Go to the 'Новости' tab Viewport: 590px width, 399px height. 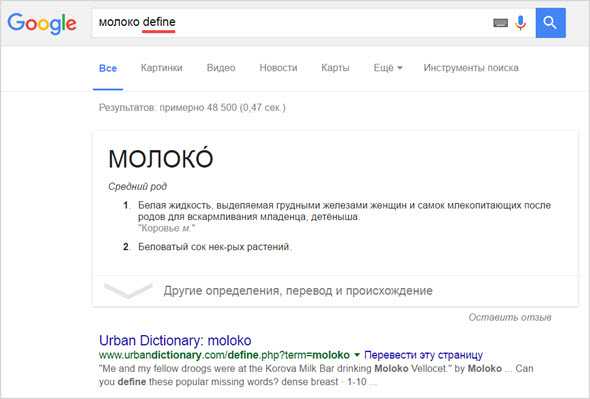click(278, 68)
